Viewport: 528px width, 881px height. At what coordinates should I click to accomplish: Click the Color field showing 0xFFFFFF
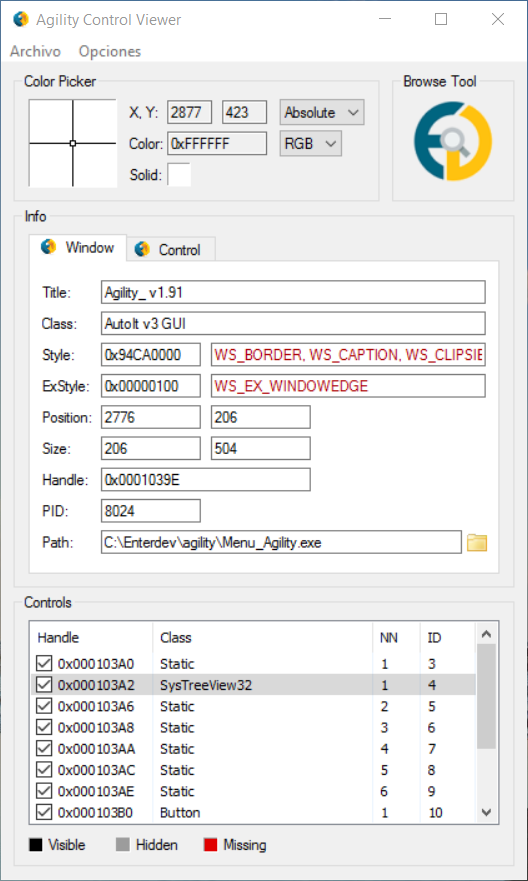[217, 143]
